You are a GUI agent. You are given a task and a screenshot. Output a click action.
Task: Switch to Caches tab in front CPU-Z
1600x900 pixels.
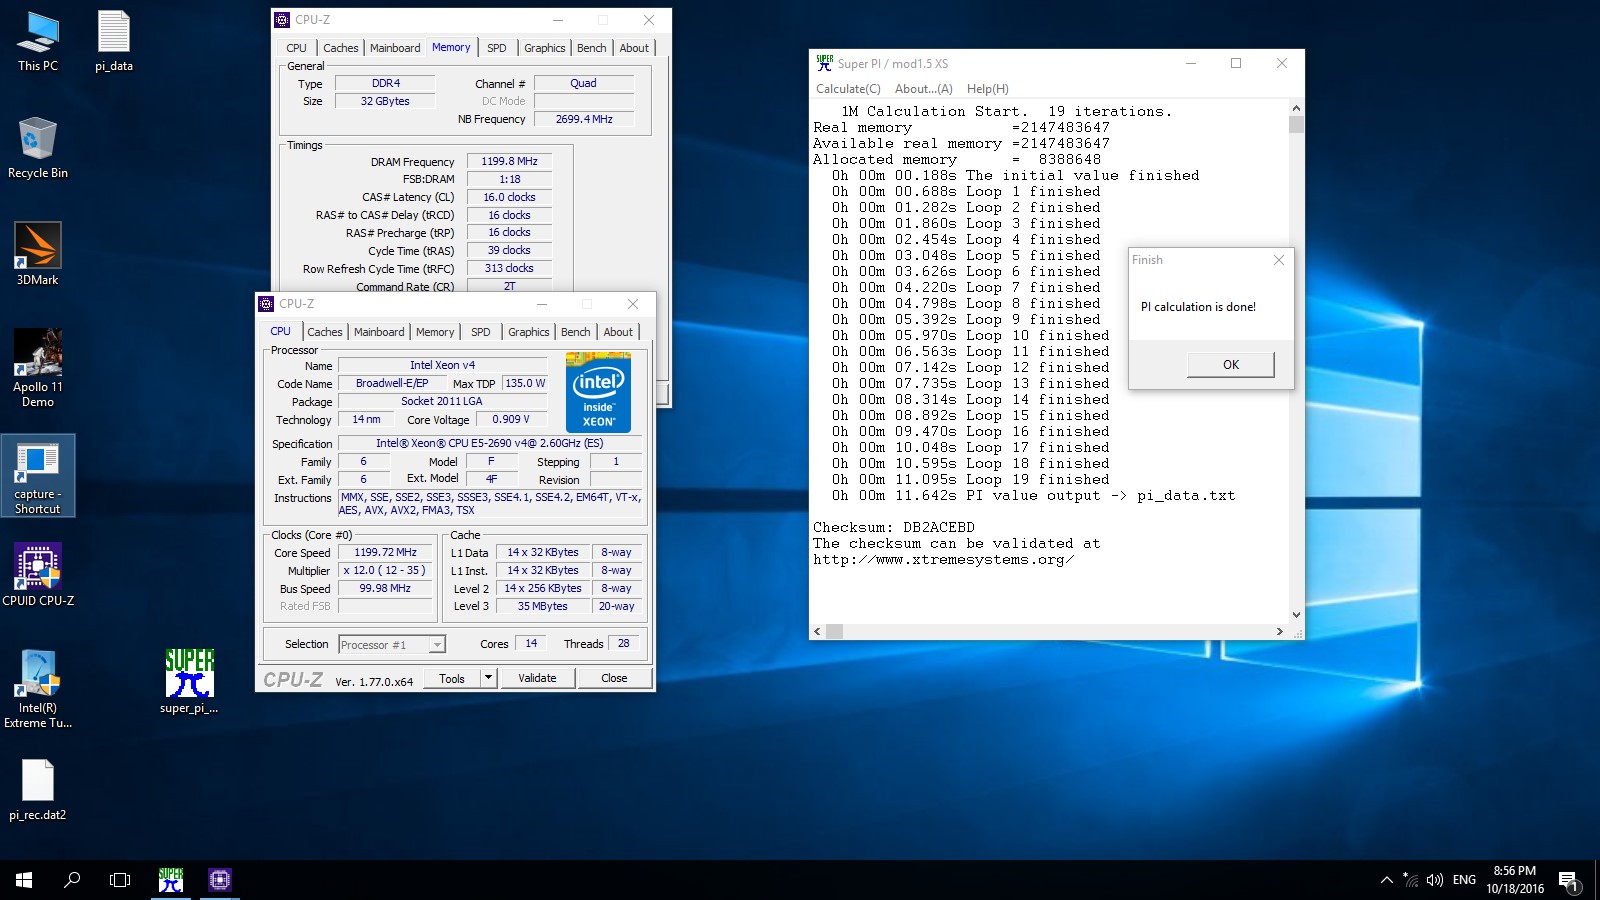[324, 332]
